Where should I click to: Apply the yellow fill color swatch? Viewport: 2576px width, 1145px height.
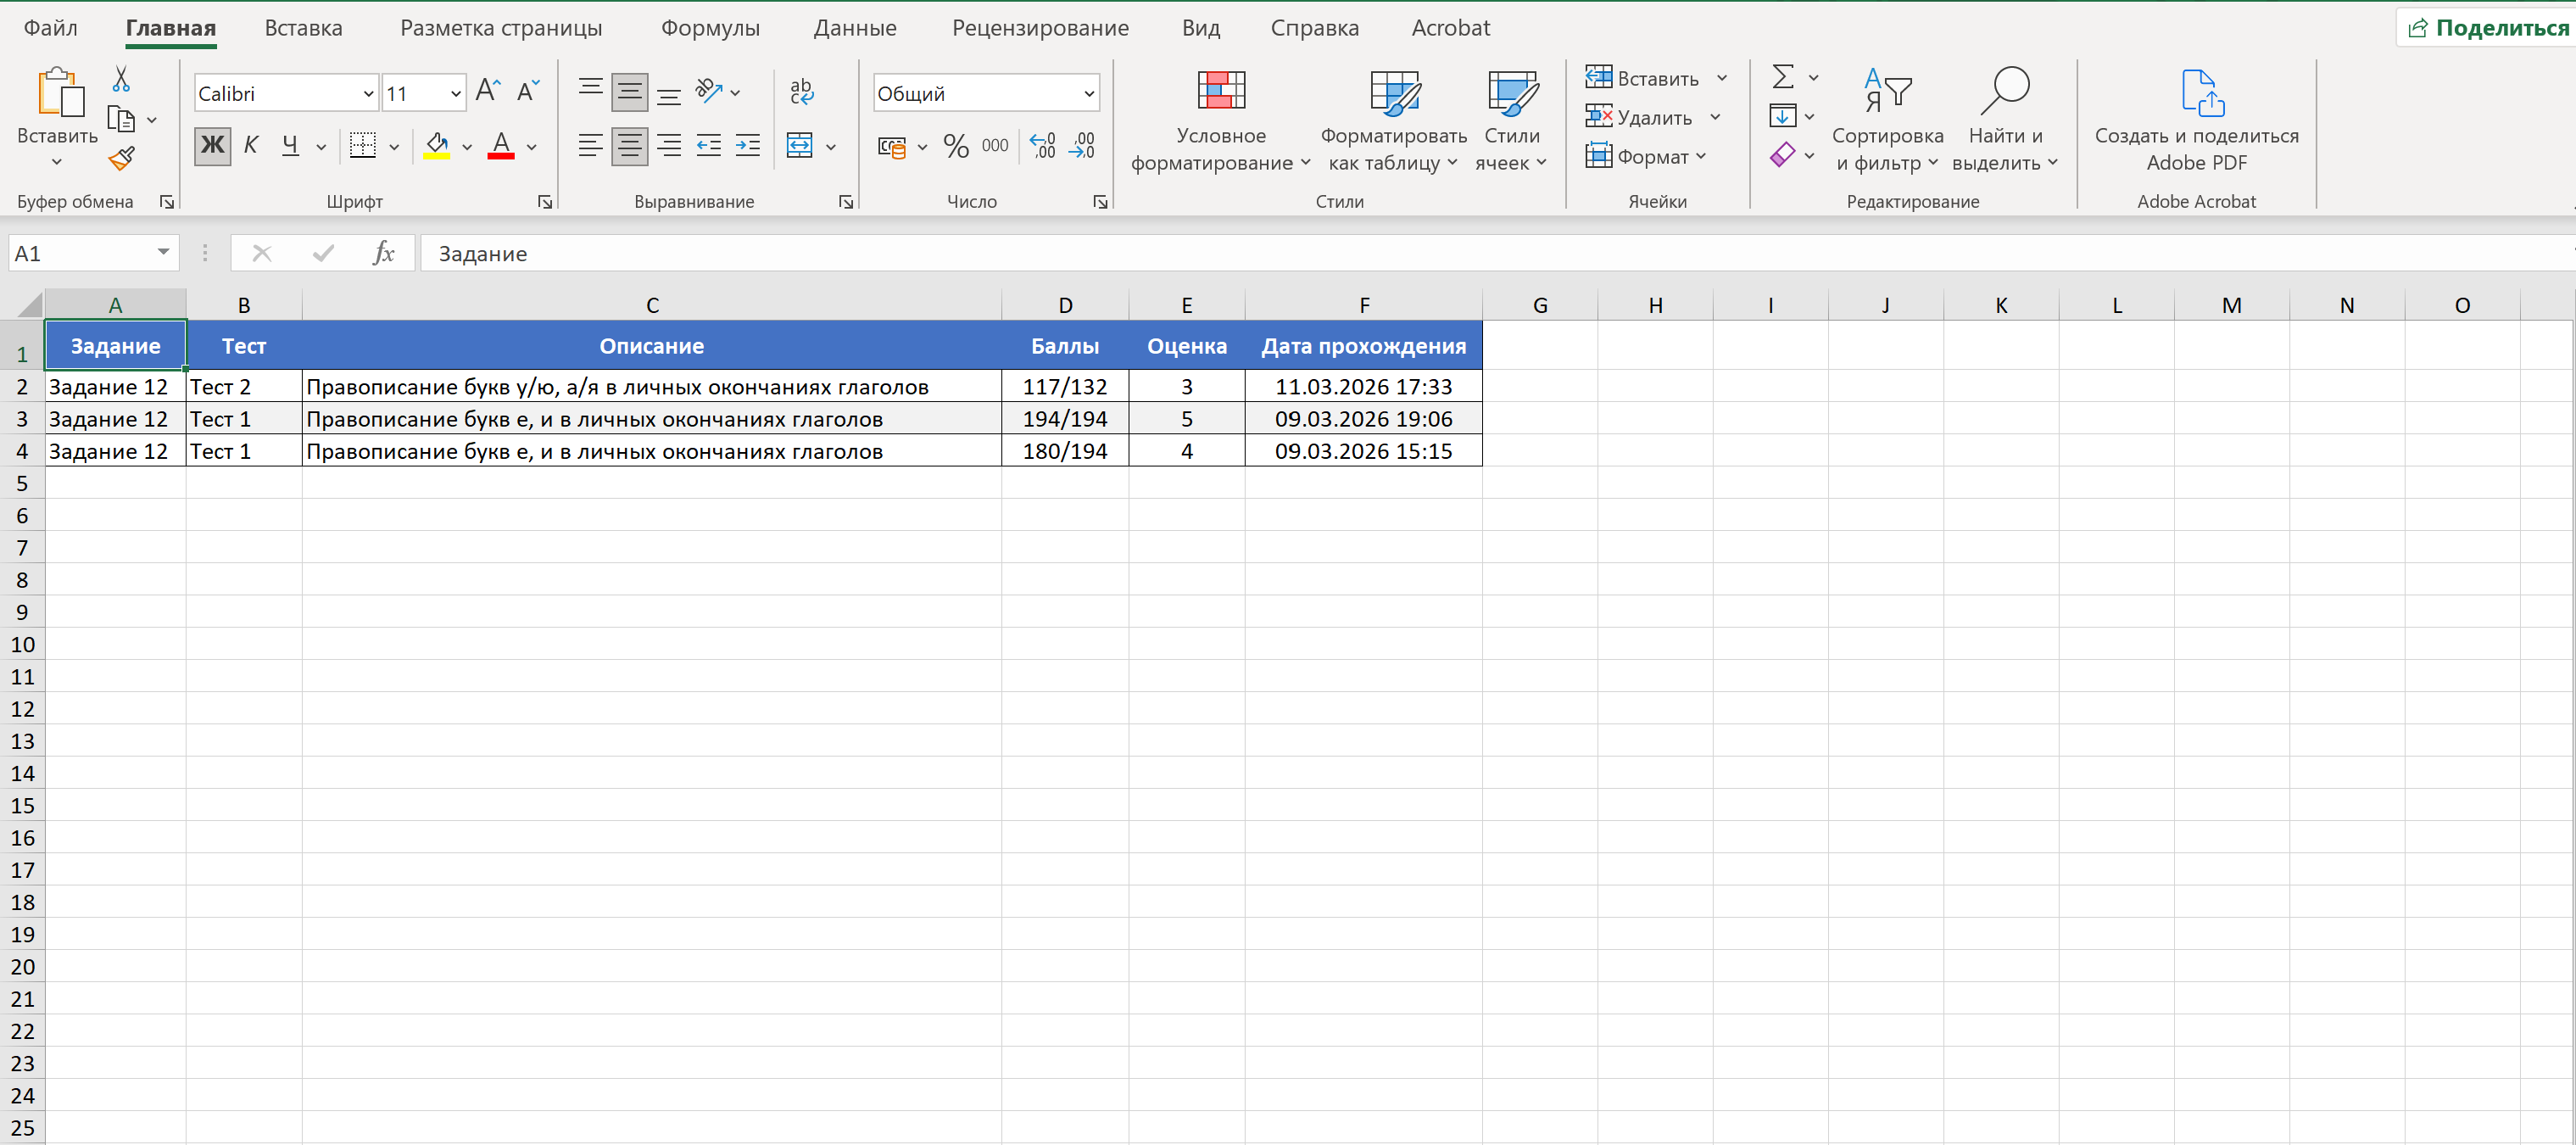click(437, 146)
